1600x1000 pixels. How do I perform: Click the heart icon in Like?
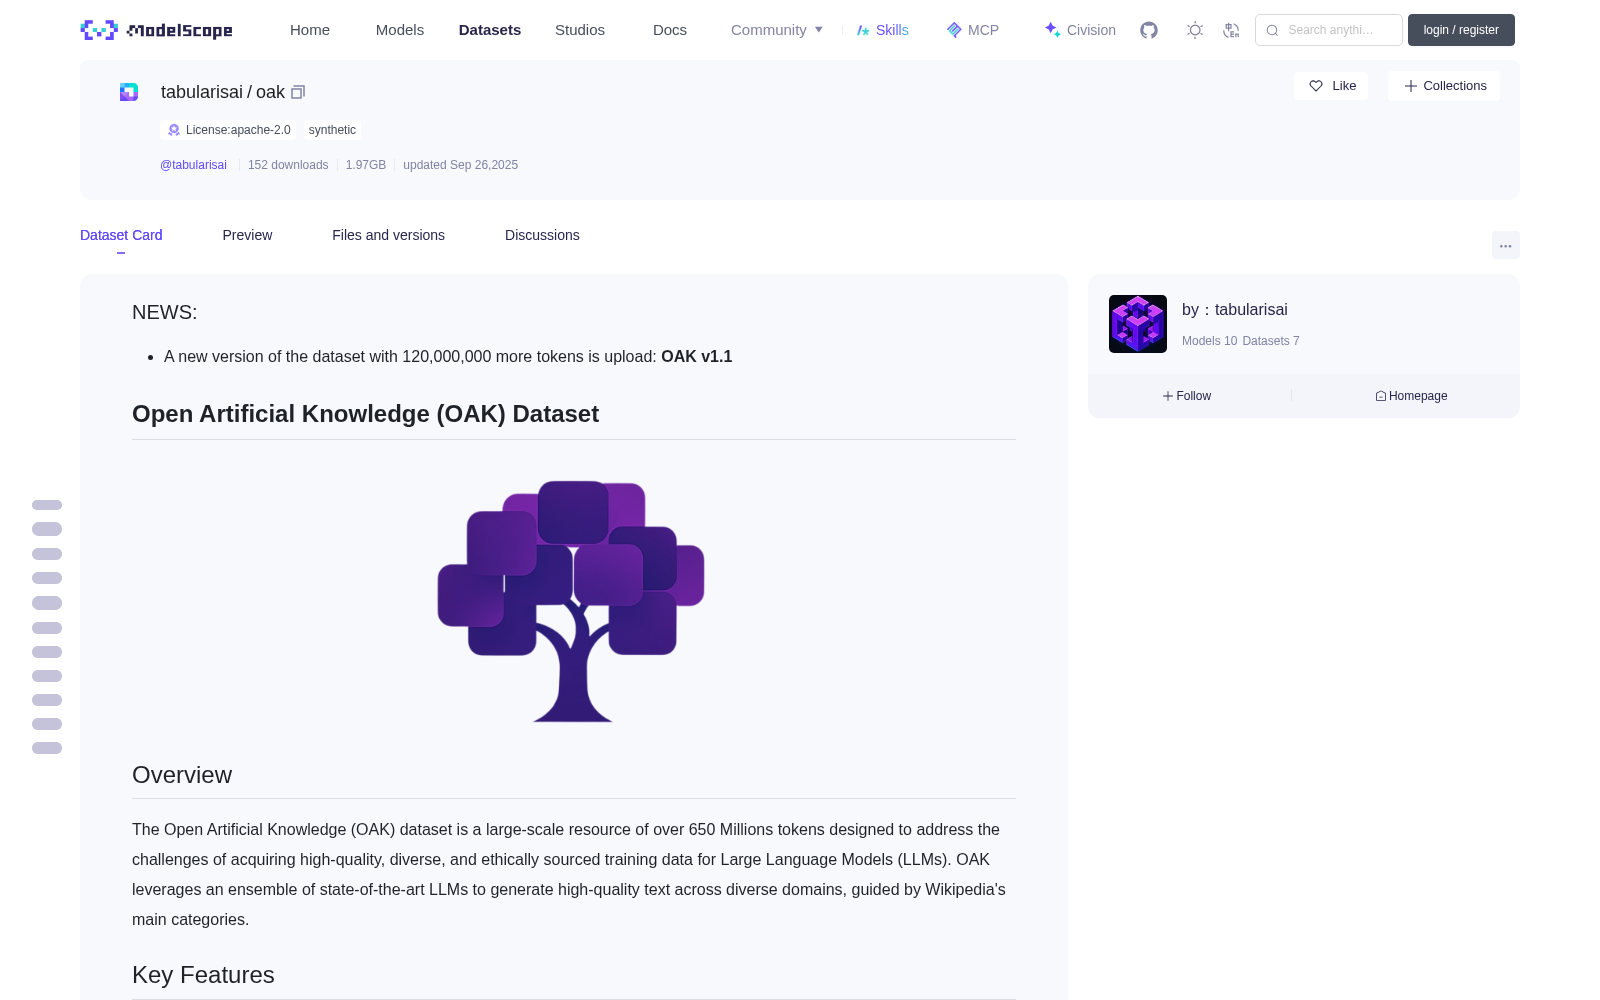tap(1316, 86)
